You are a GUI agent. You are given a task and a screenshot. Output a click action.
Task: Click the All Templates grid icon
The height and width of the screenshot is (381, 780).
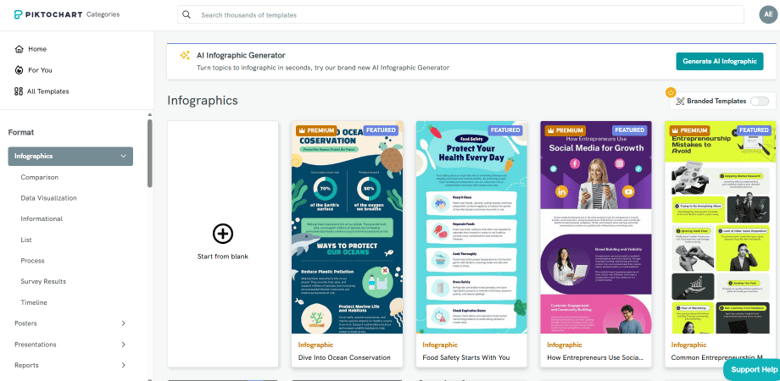[x=19, y=91]
